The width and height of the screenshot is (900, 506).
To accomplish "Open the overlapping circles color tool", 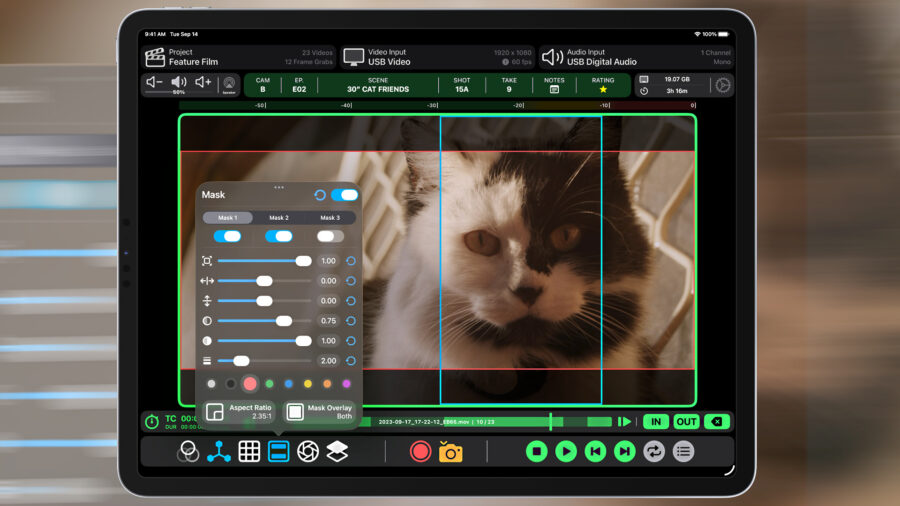I will (x=188, y=452).
